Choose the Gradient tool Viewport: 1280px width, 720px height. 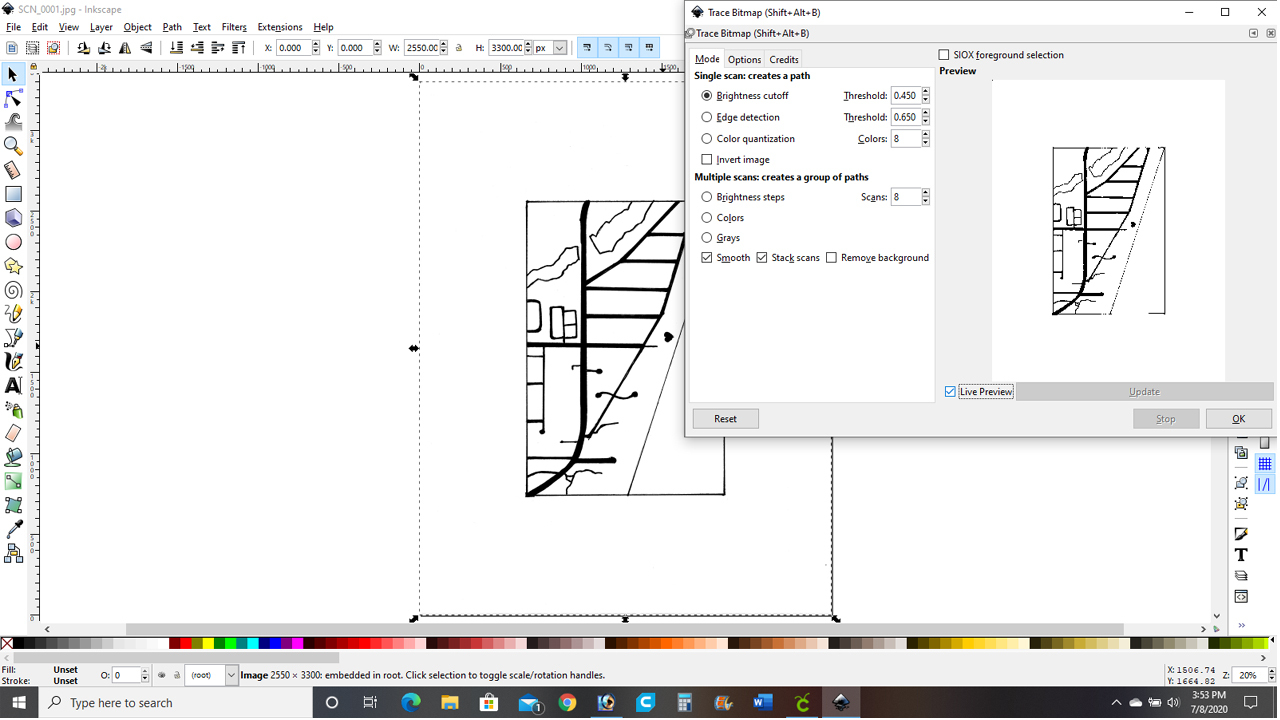13,482
